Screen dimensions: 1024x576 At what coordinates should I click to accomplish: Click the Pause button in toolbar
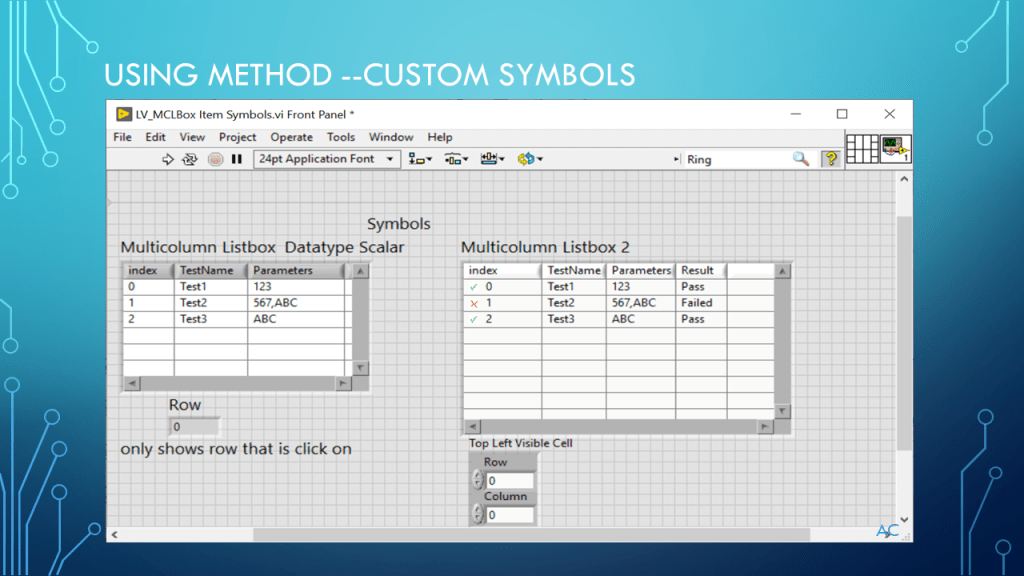tap(237, 159)
